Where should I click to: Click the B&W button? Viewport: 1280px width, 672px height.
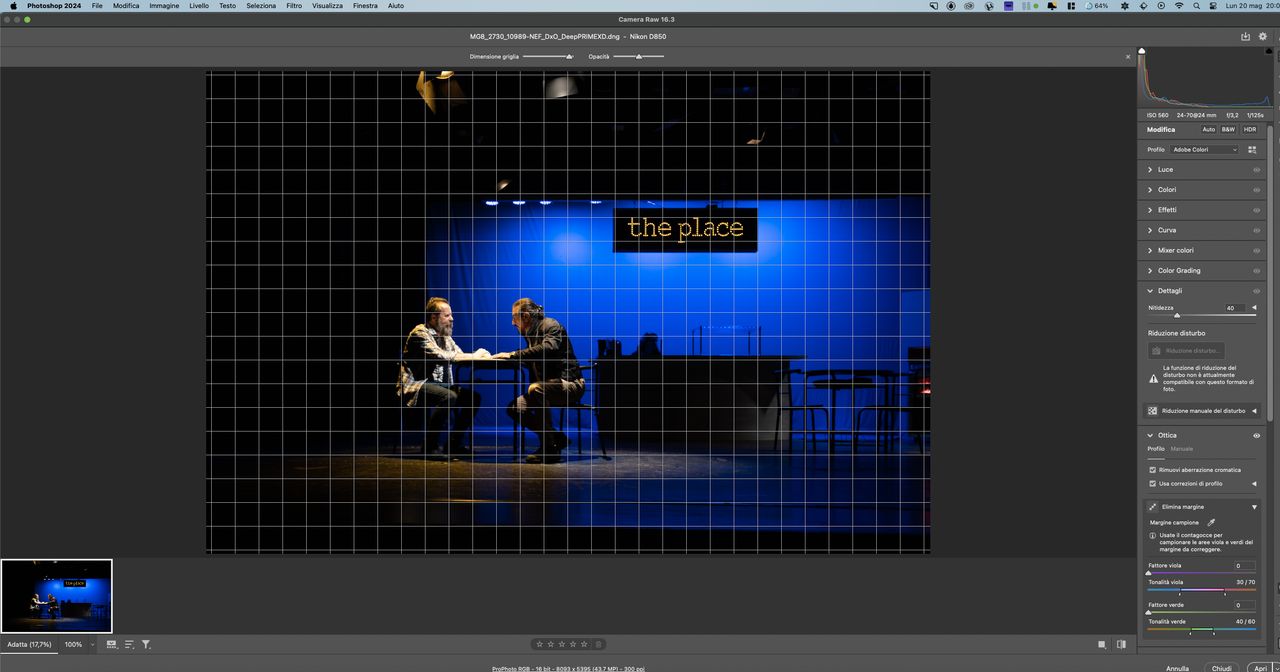click(x=1228, y=129)
